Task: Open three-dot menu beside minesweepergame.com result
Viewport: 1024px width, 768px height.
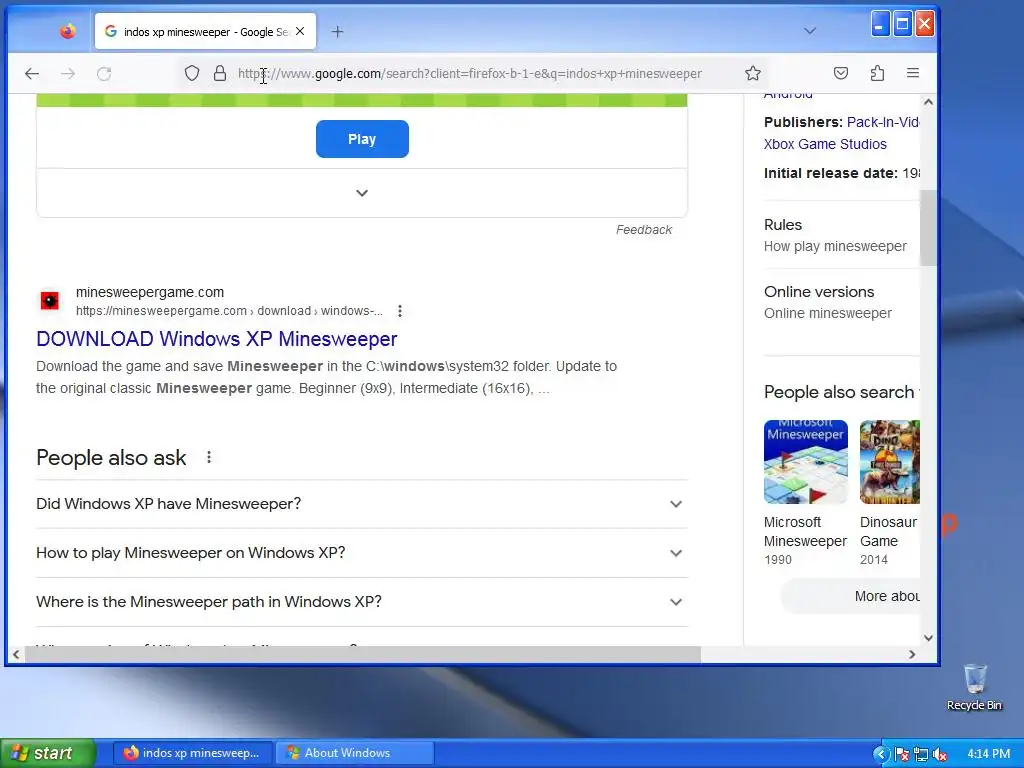Action: (x=400, y=312)
